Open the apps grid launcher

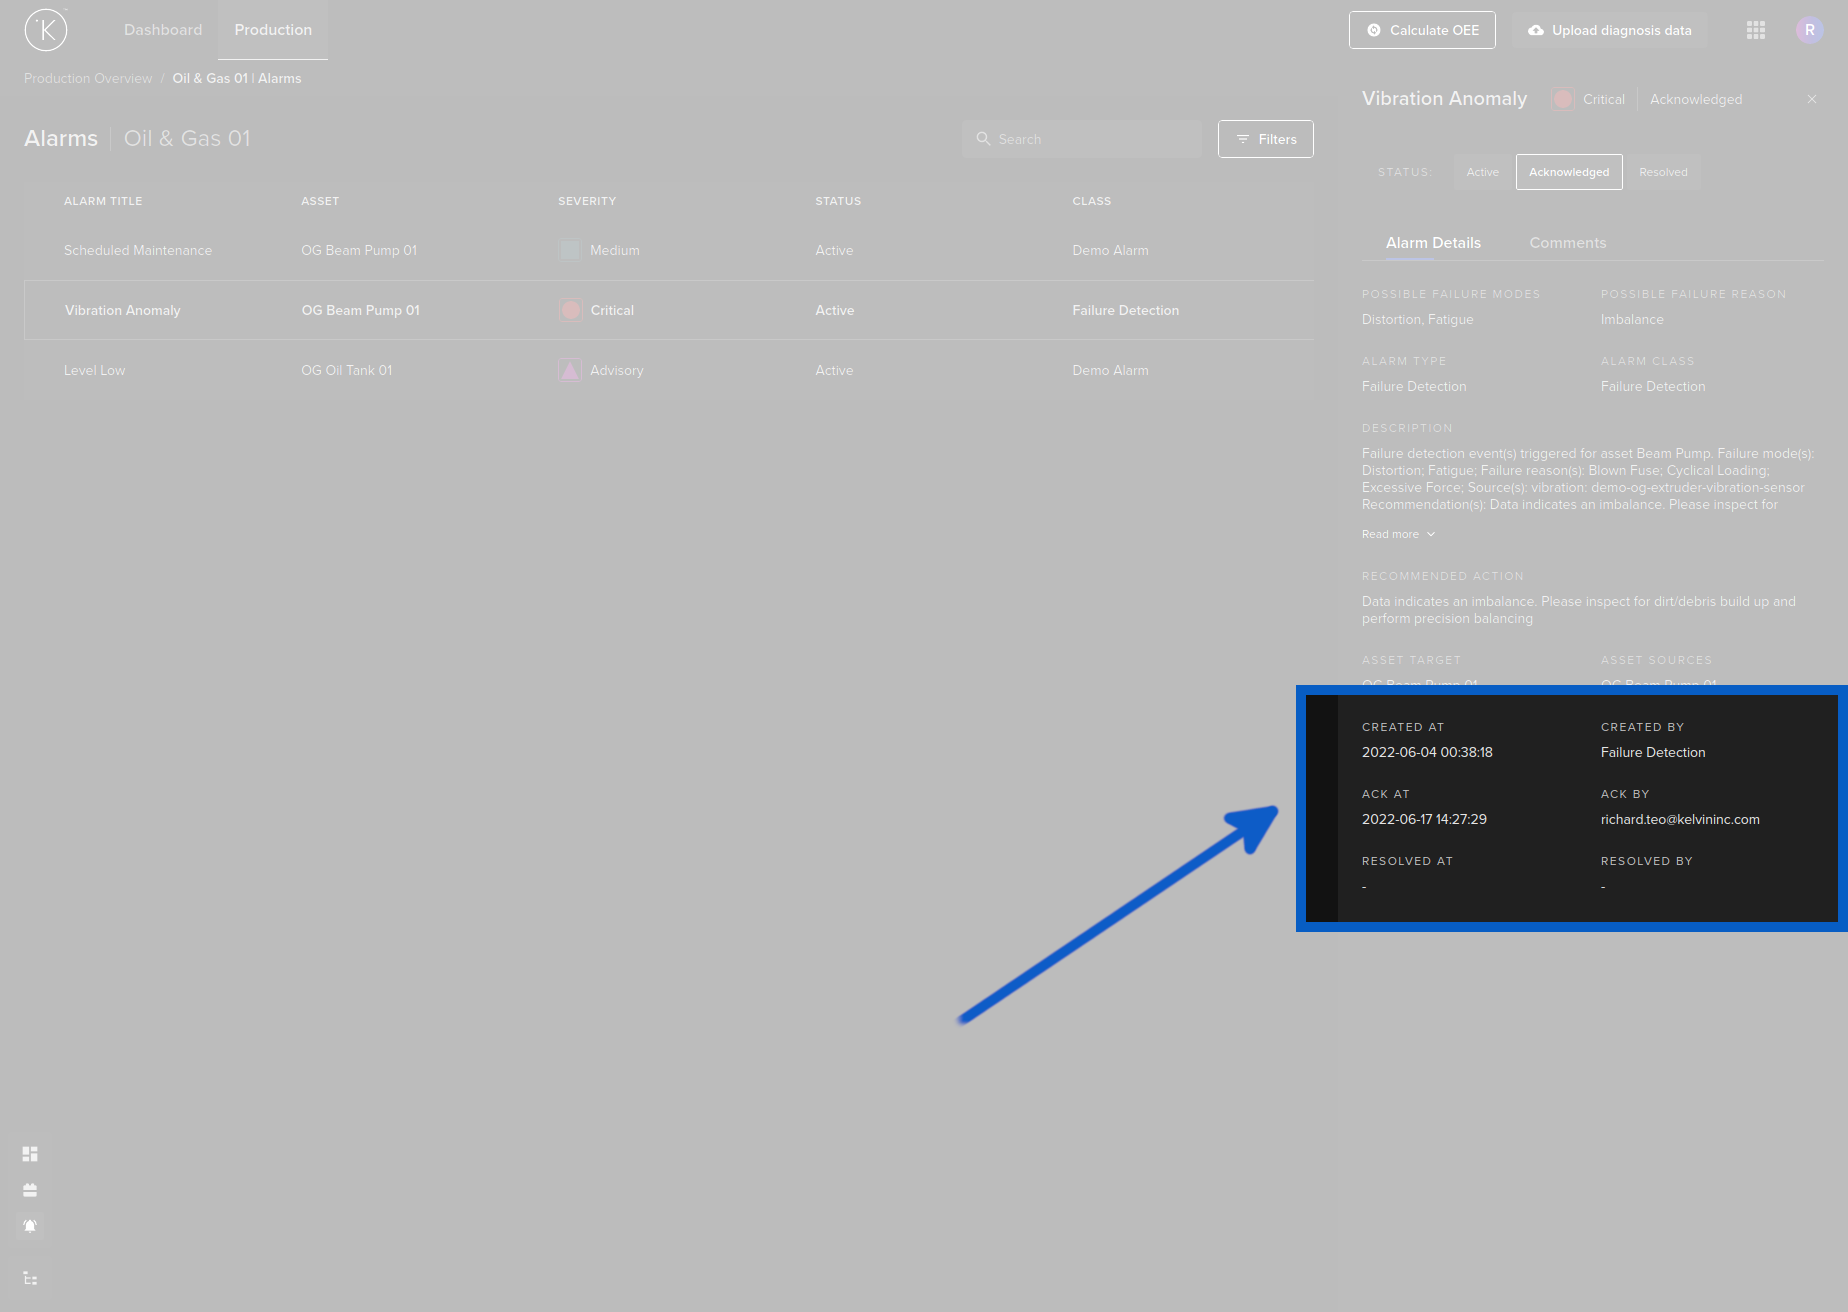click(x=1756, y=30)
